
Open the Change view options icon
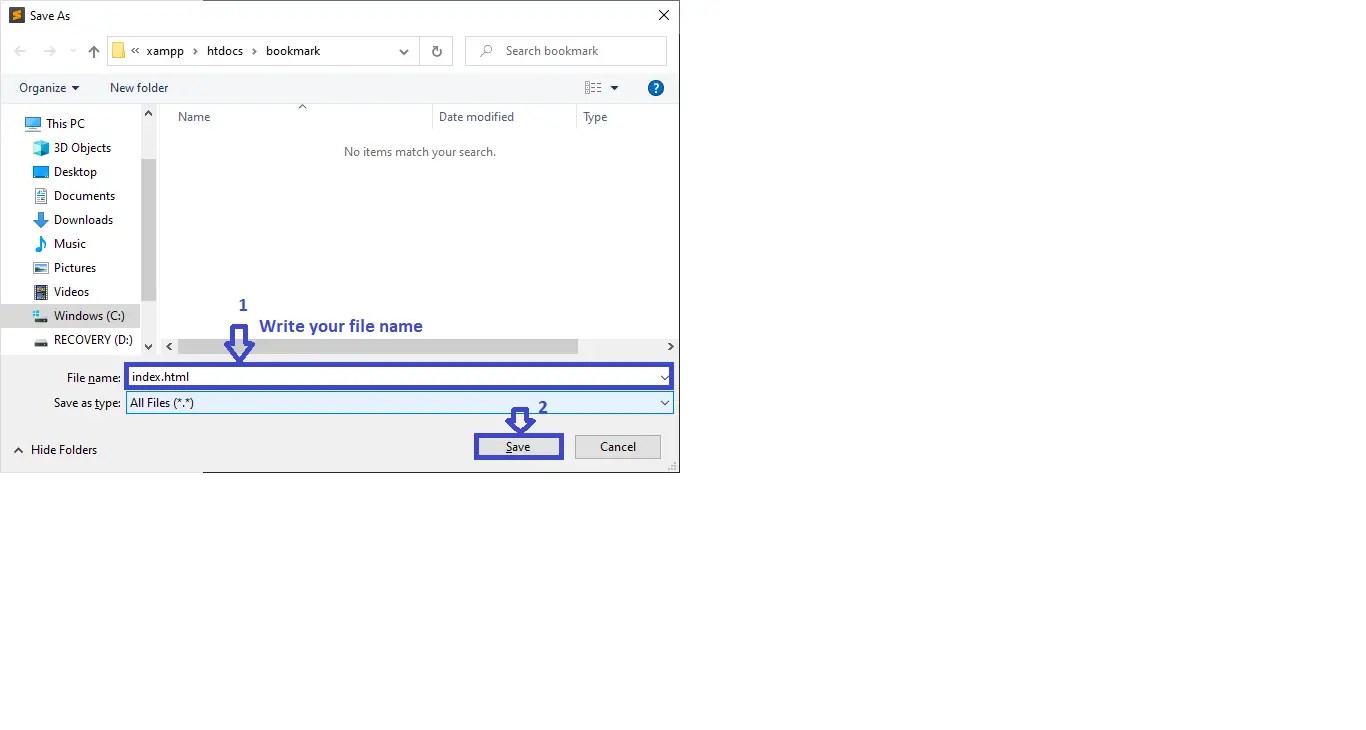point(594,88)
